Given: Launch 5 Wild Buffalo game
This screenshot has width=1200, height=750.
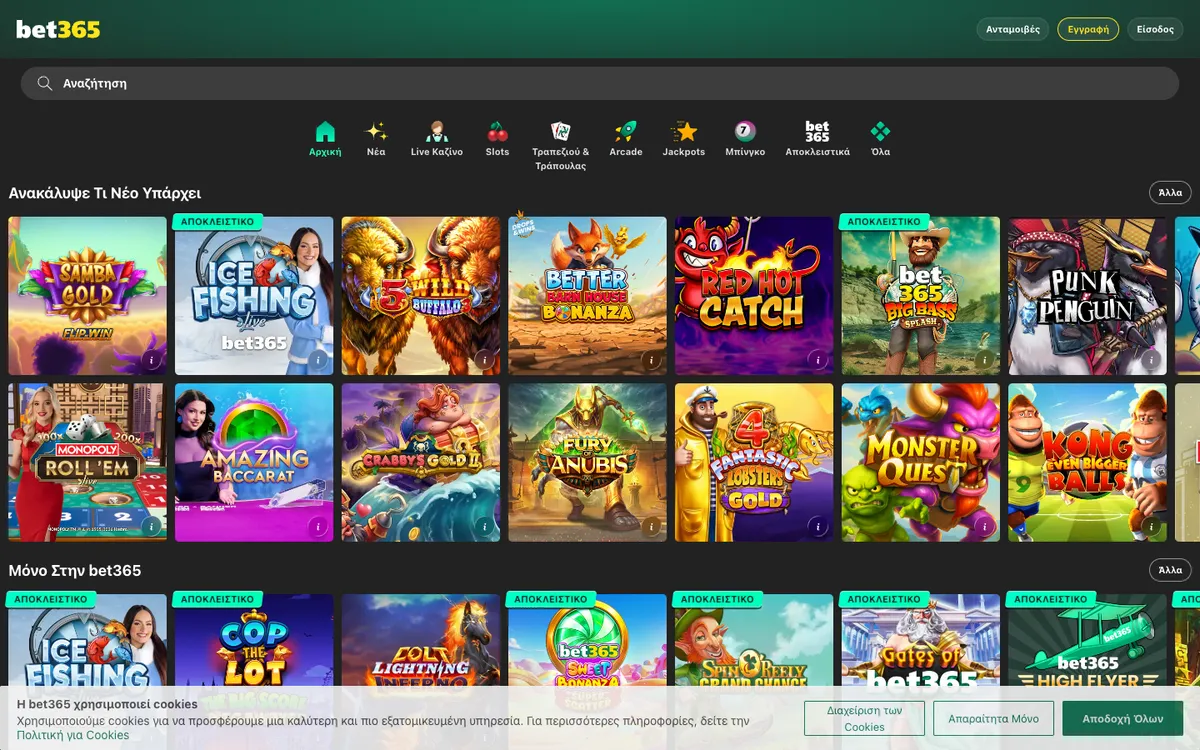Looking at the screenshot, I should [x=421, y=296].
